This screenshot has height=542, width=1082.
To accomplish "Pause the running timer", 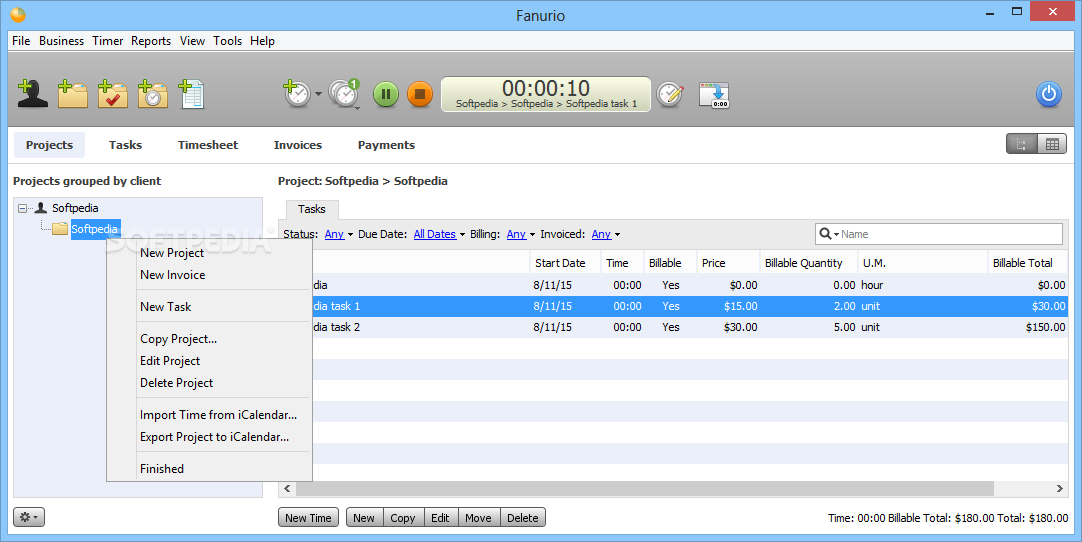I will point(386,94).
